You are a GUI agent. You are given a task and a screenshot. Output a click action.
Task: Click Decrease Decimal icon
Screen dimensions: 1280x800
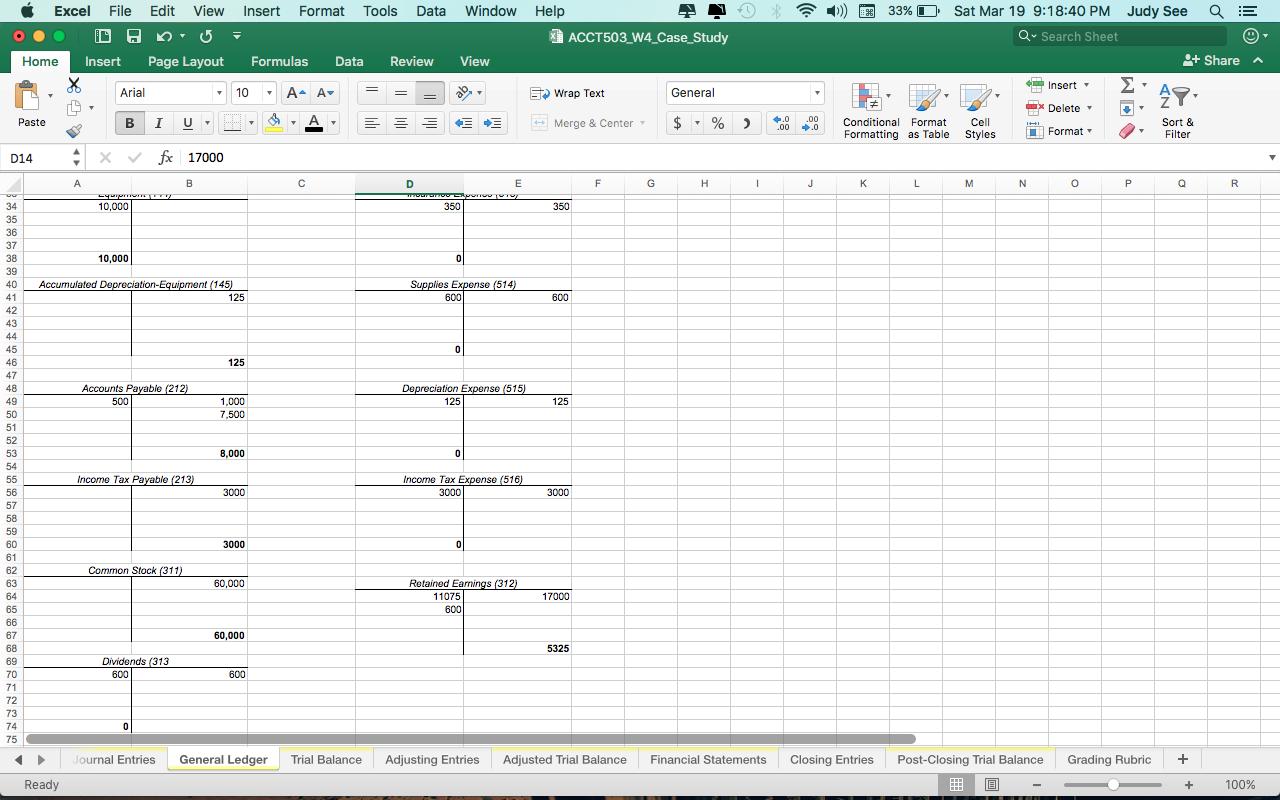(812, 123)
